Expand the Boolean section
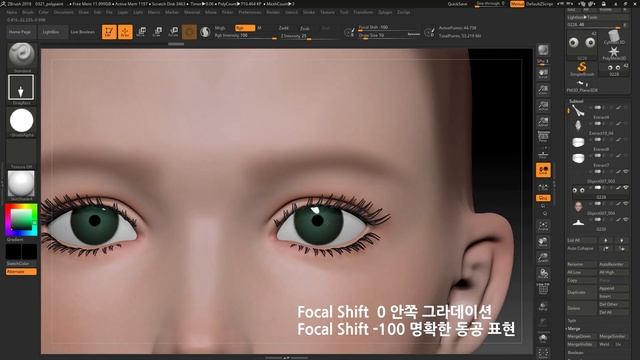 (576, 353)
